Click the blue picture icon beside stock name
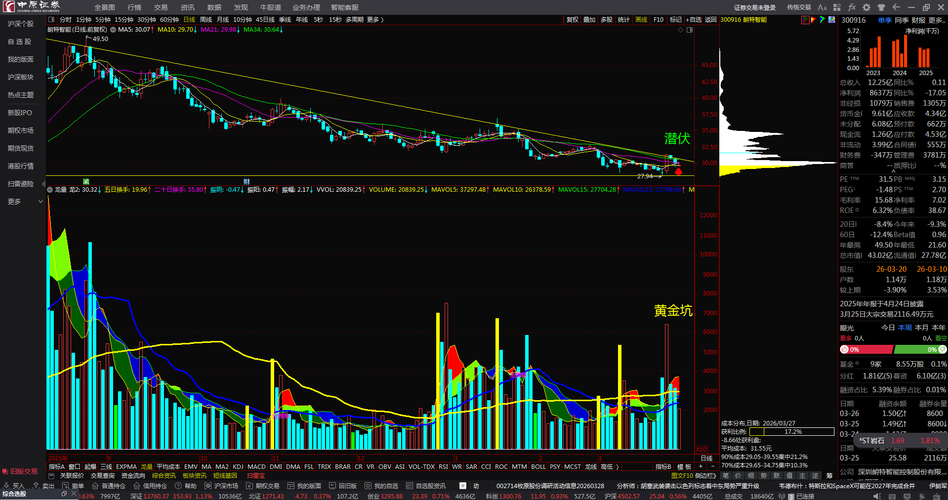This screenshot has height=500, width=948. pyautogui.click(x=831, y=20)
